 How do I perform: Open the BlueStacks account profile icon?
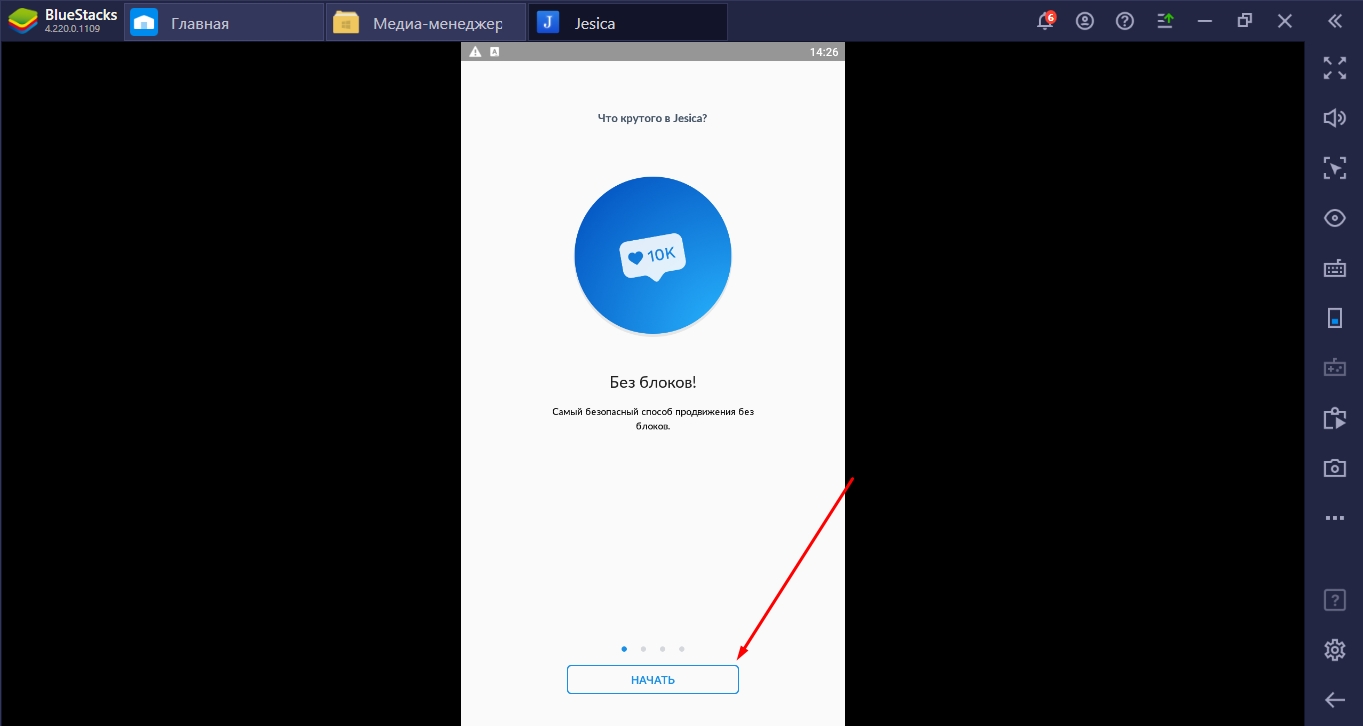[x=1085, y=21]
